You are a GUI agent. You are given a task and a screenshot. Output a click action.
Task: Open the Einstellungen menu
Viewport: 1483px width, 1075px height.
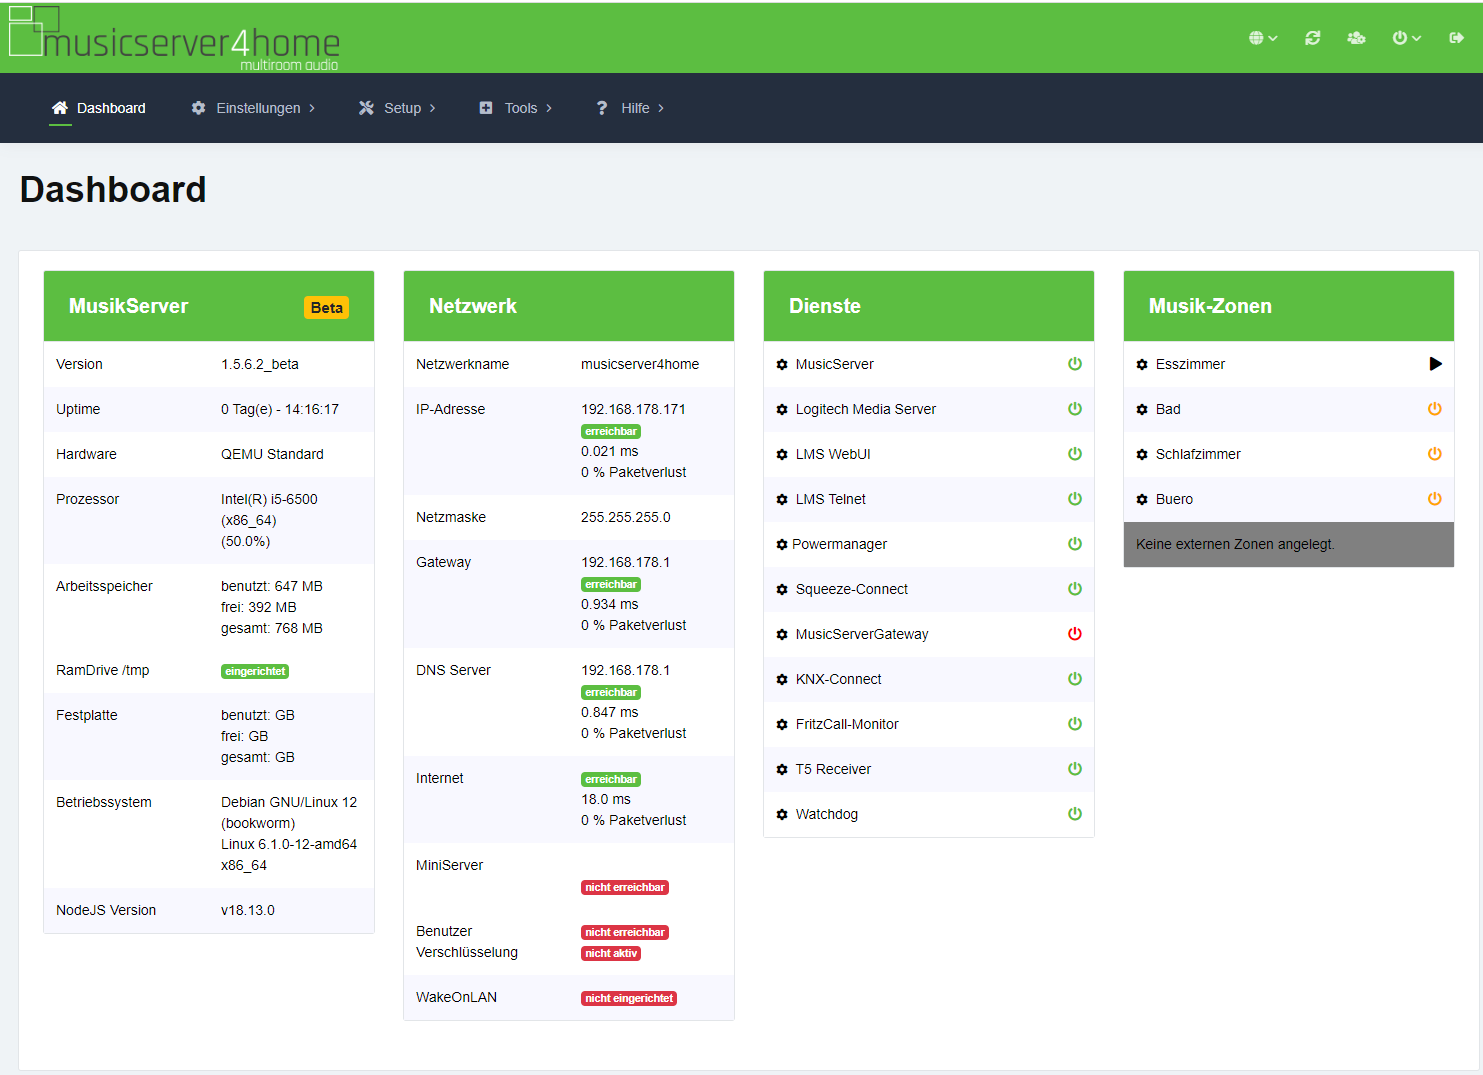pos(253,108)
